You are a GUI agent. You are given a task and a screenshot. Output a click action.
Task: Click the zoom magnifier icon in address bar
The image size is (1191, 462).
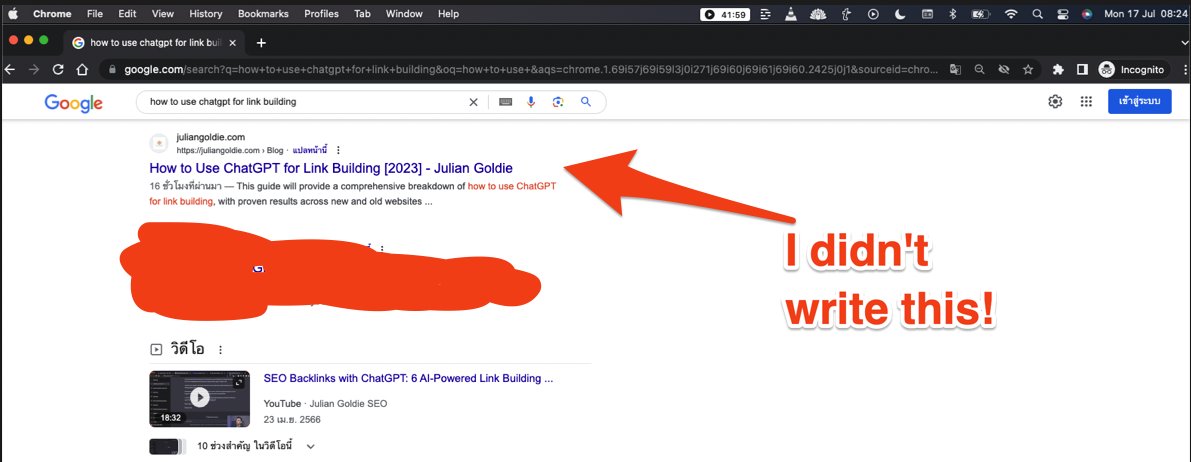979,69
